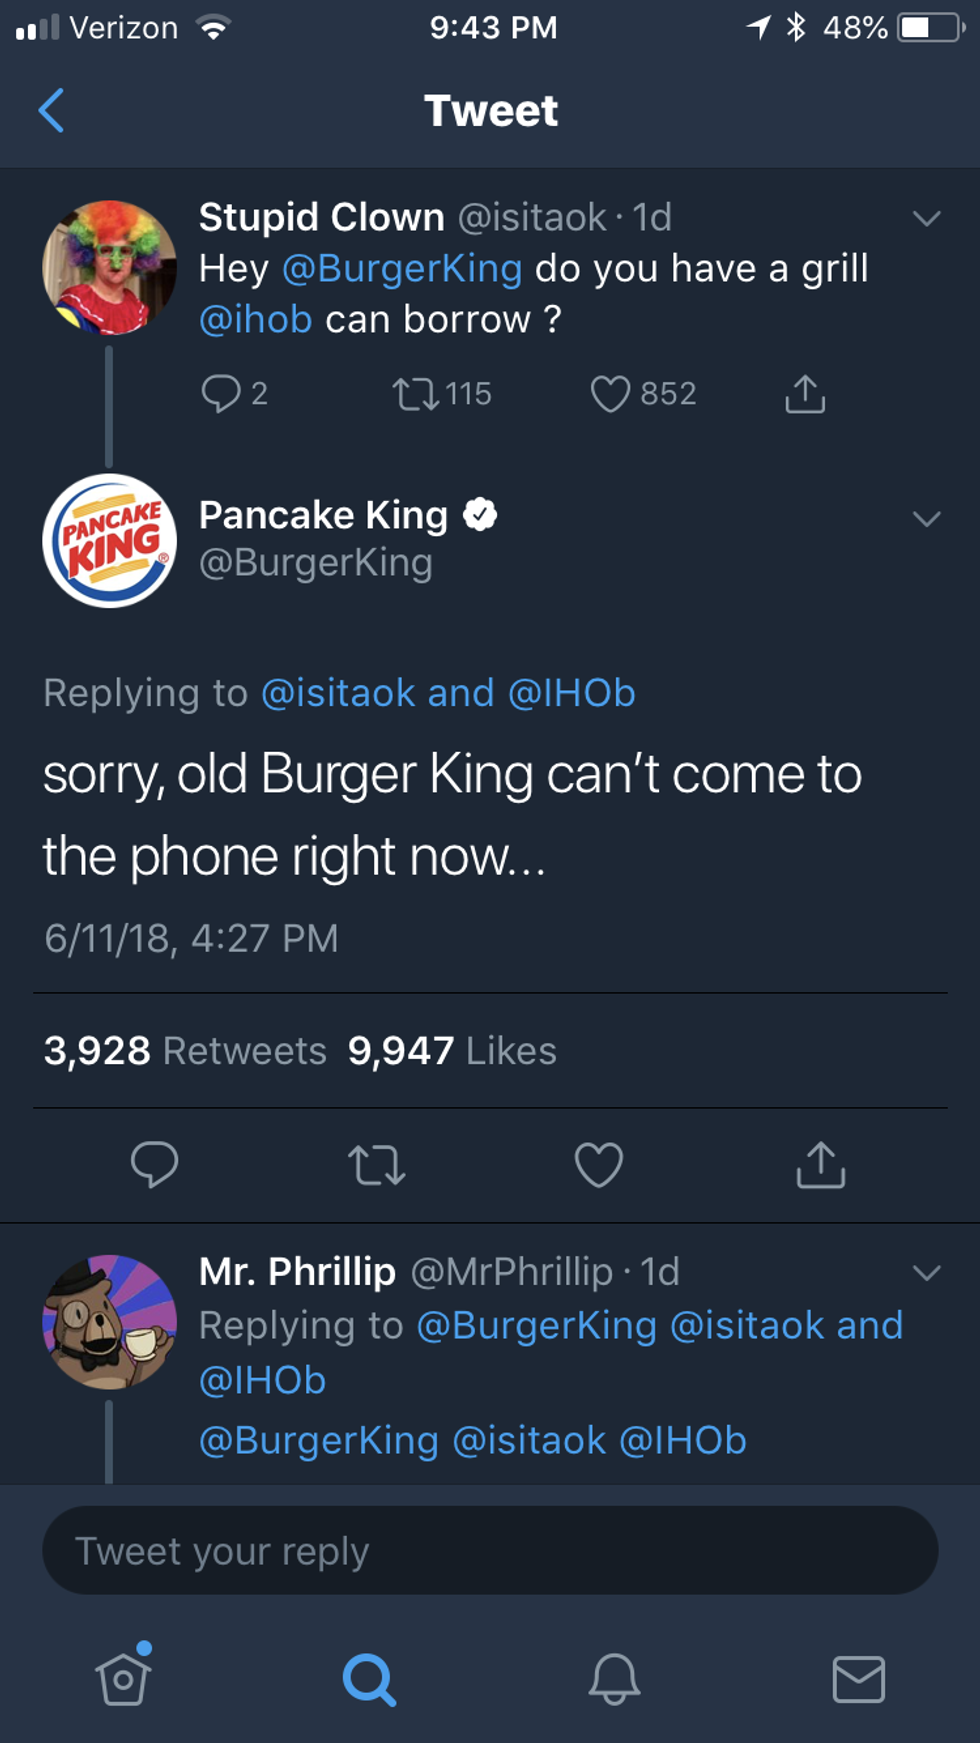Reply to Stupid Clown's tweet
Image resolution: width=980 pixels, height=1743 pixels.
221,394
